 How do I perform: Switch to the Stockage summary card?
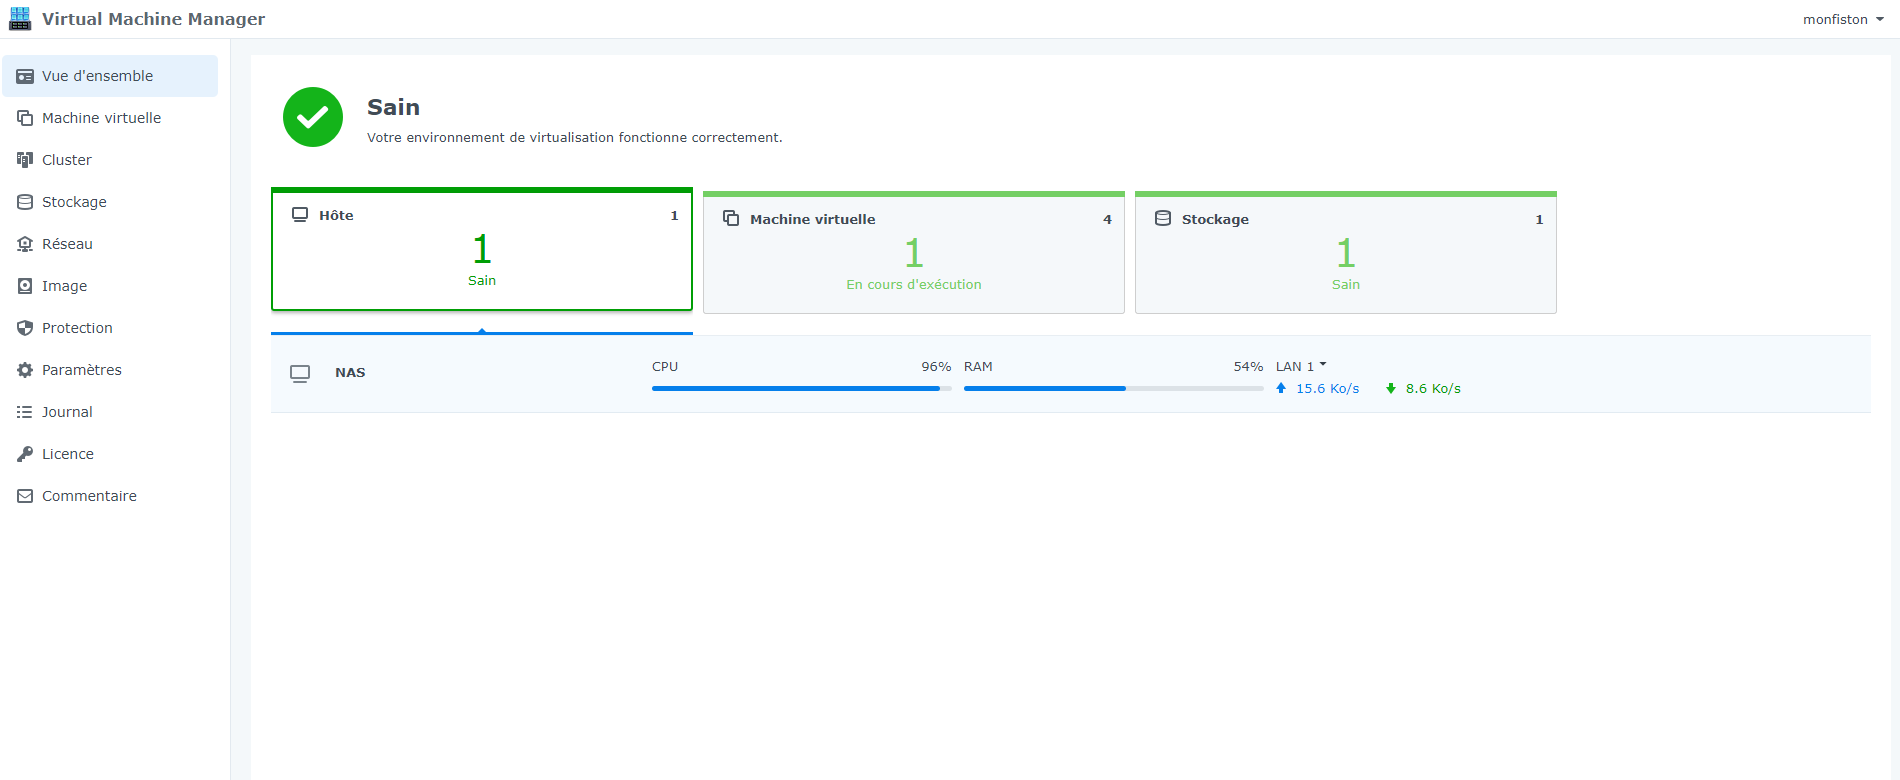(x=1345, y=254)
